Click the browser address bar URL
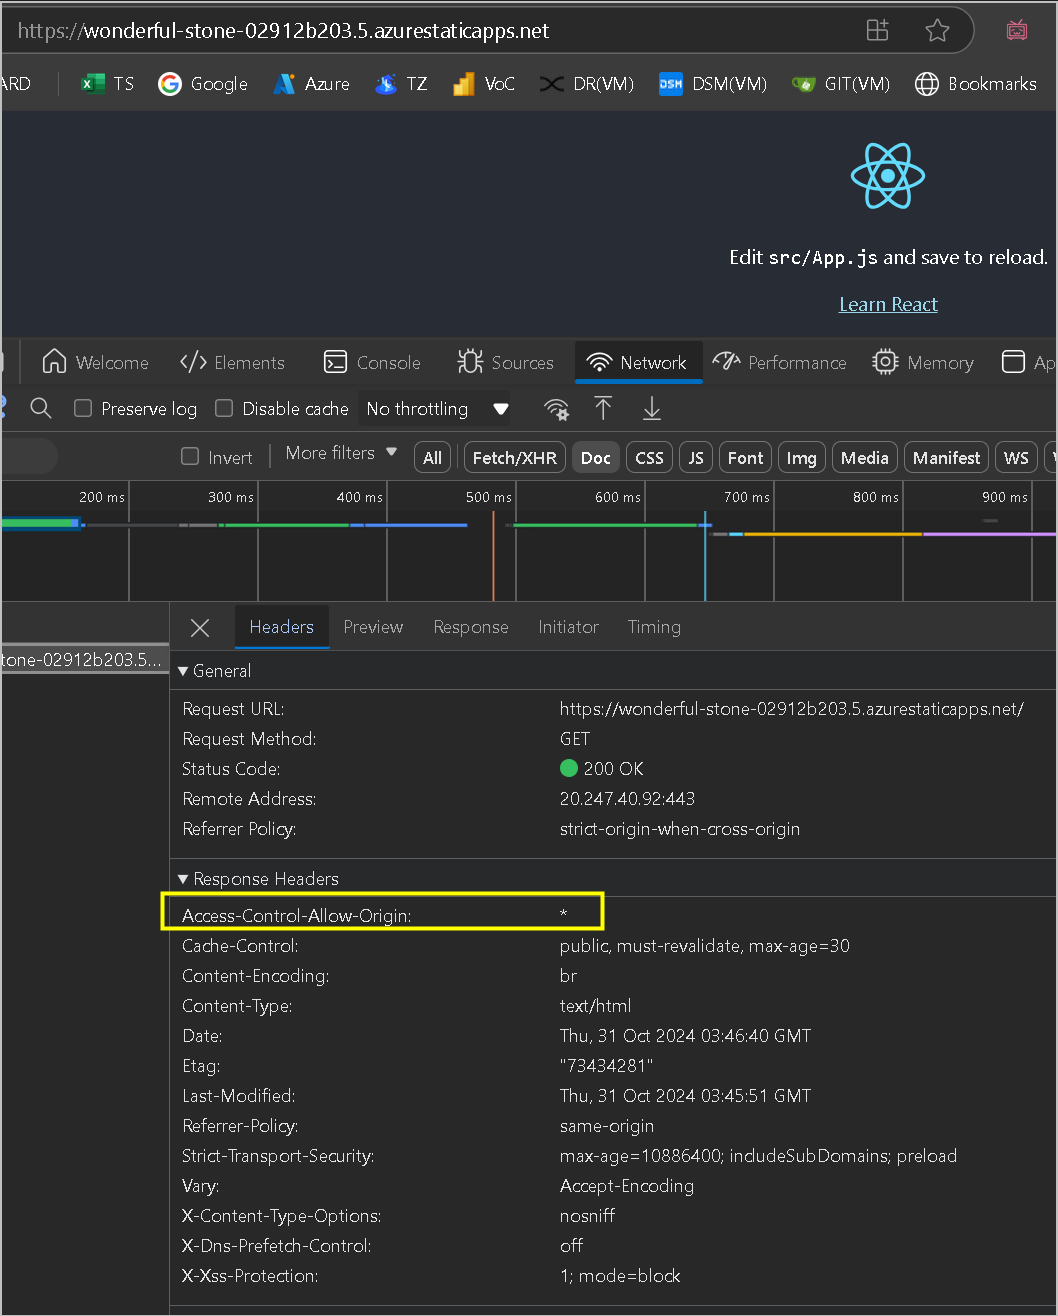 coord(283,31)
